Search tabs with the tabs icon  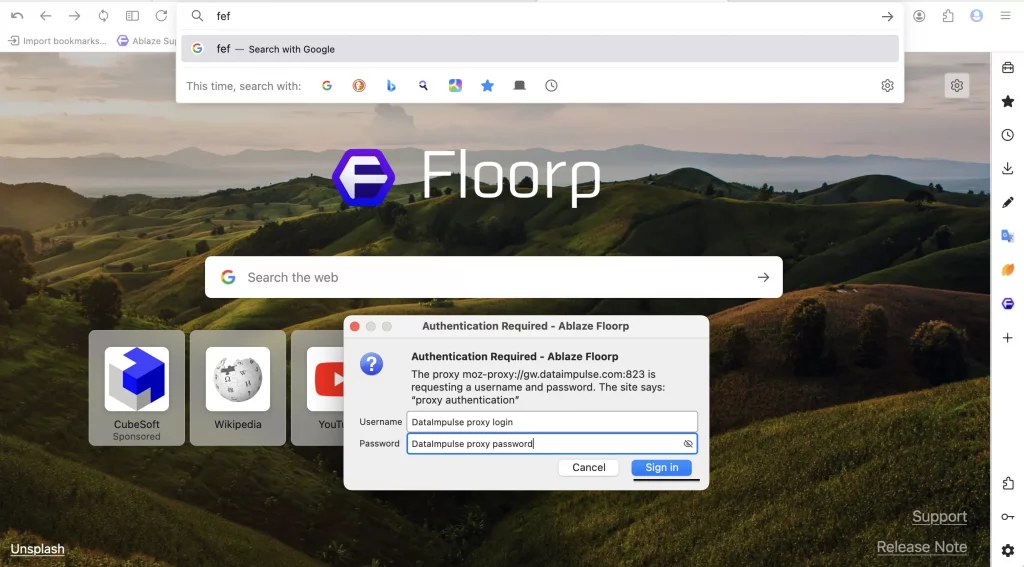519,86
